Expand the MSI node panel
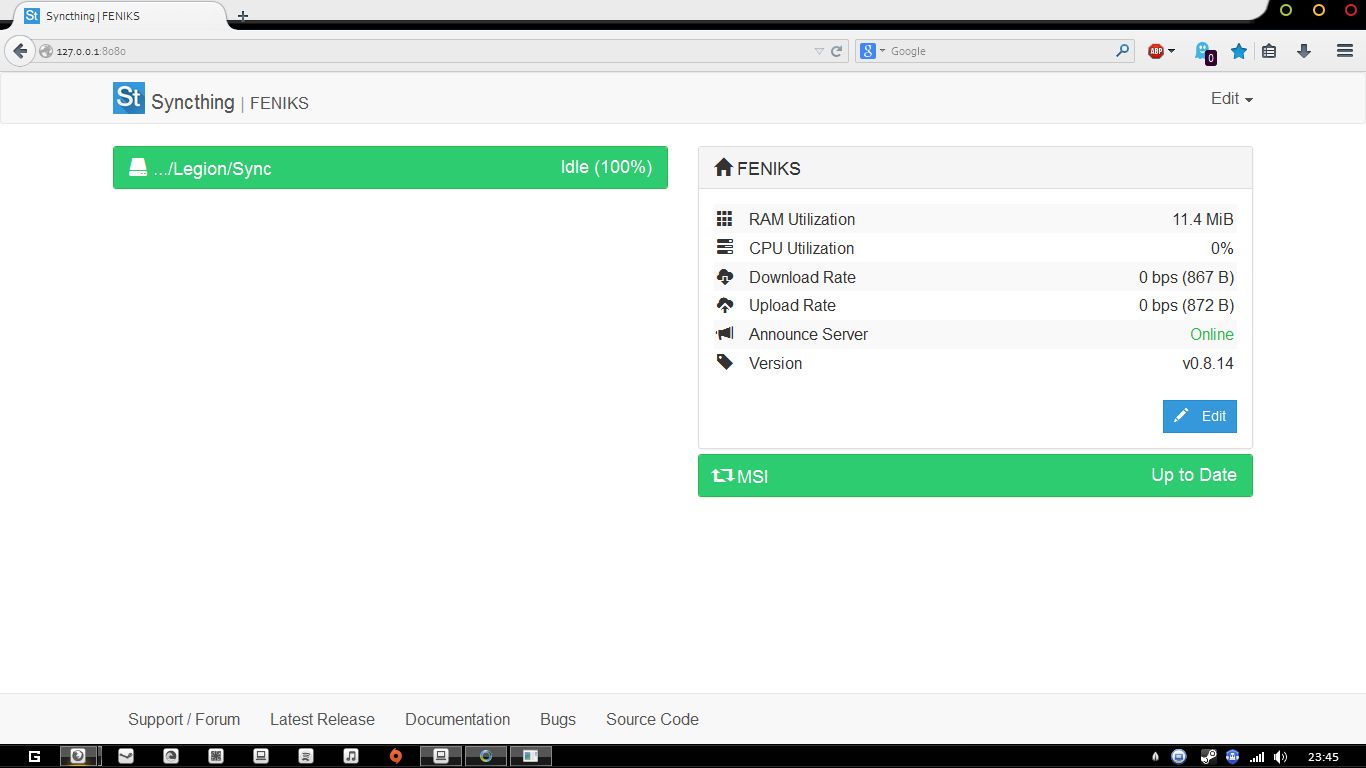This screenshot has width=1366, height=768. point(975,476)
